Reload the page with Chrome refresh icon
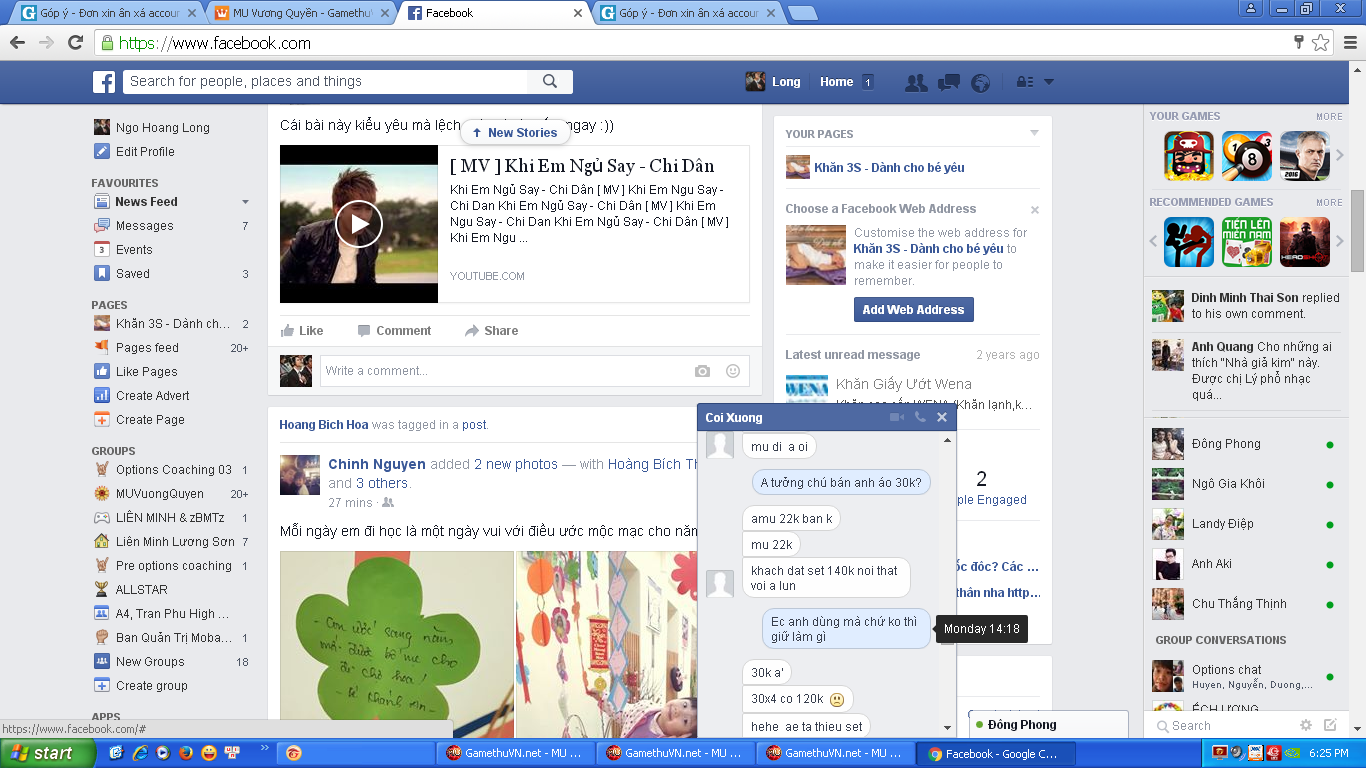Viewport: 1366px width, 768px height. 75,42
